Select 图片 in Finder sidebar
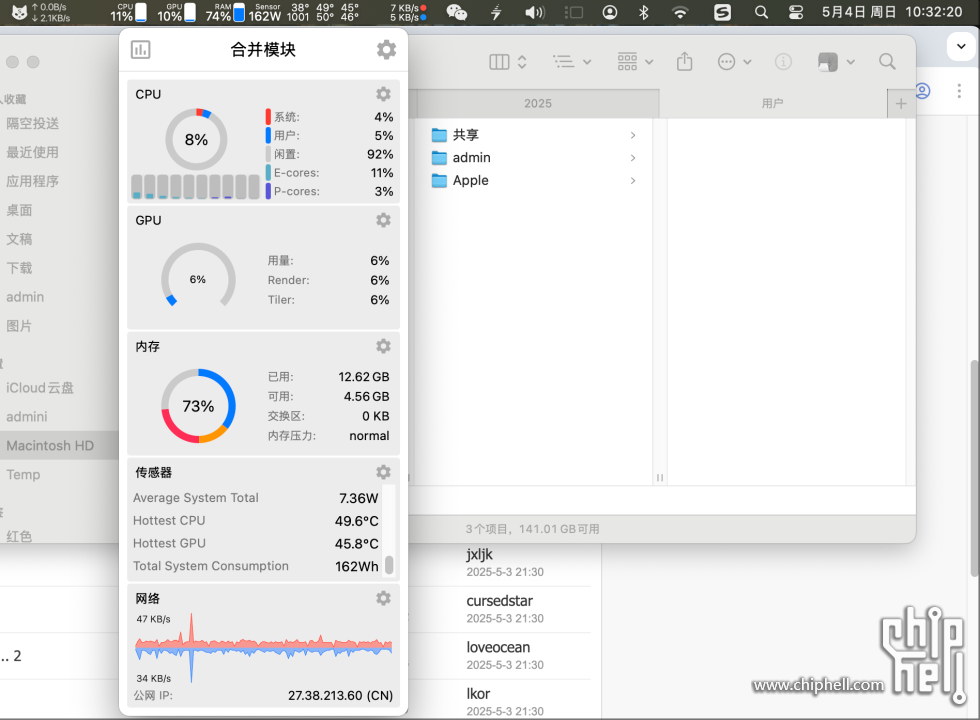 pos(19,326)
